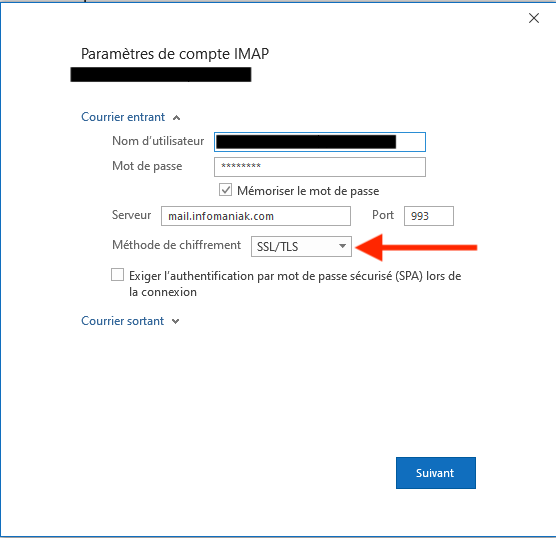Focus the Mot de passe field
Screen dimensions: 556x538
(320, 167)
